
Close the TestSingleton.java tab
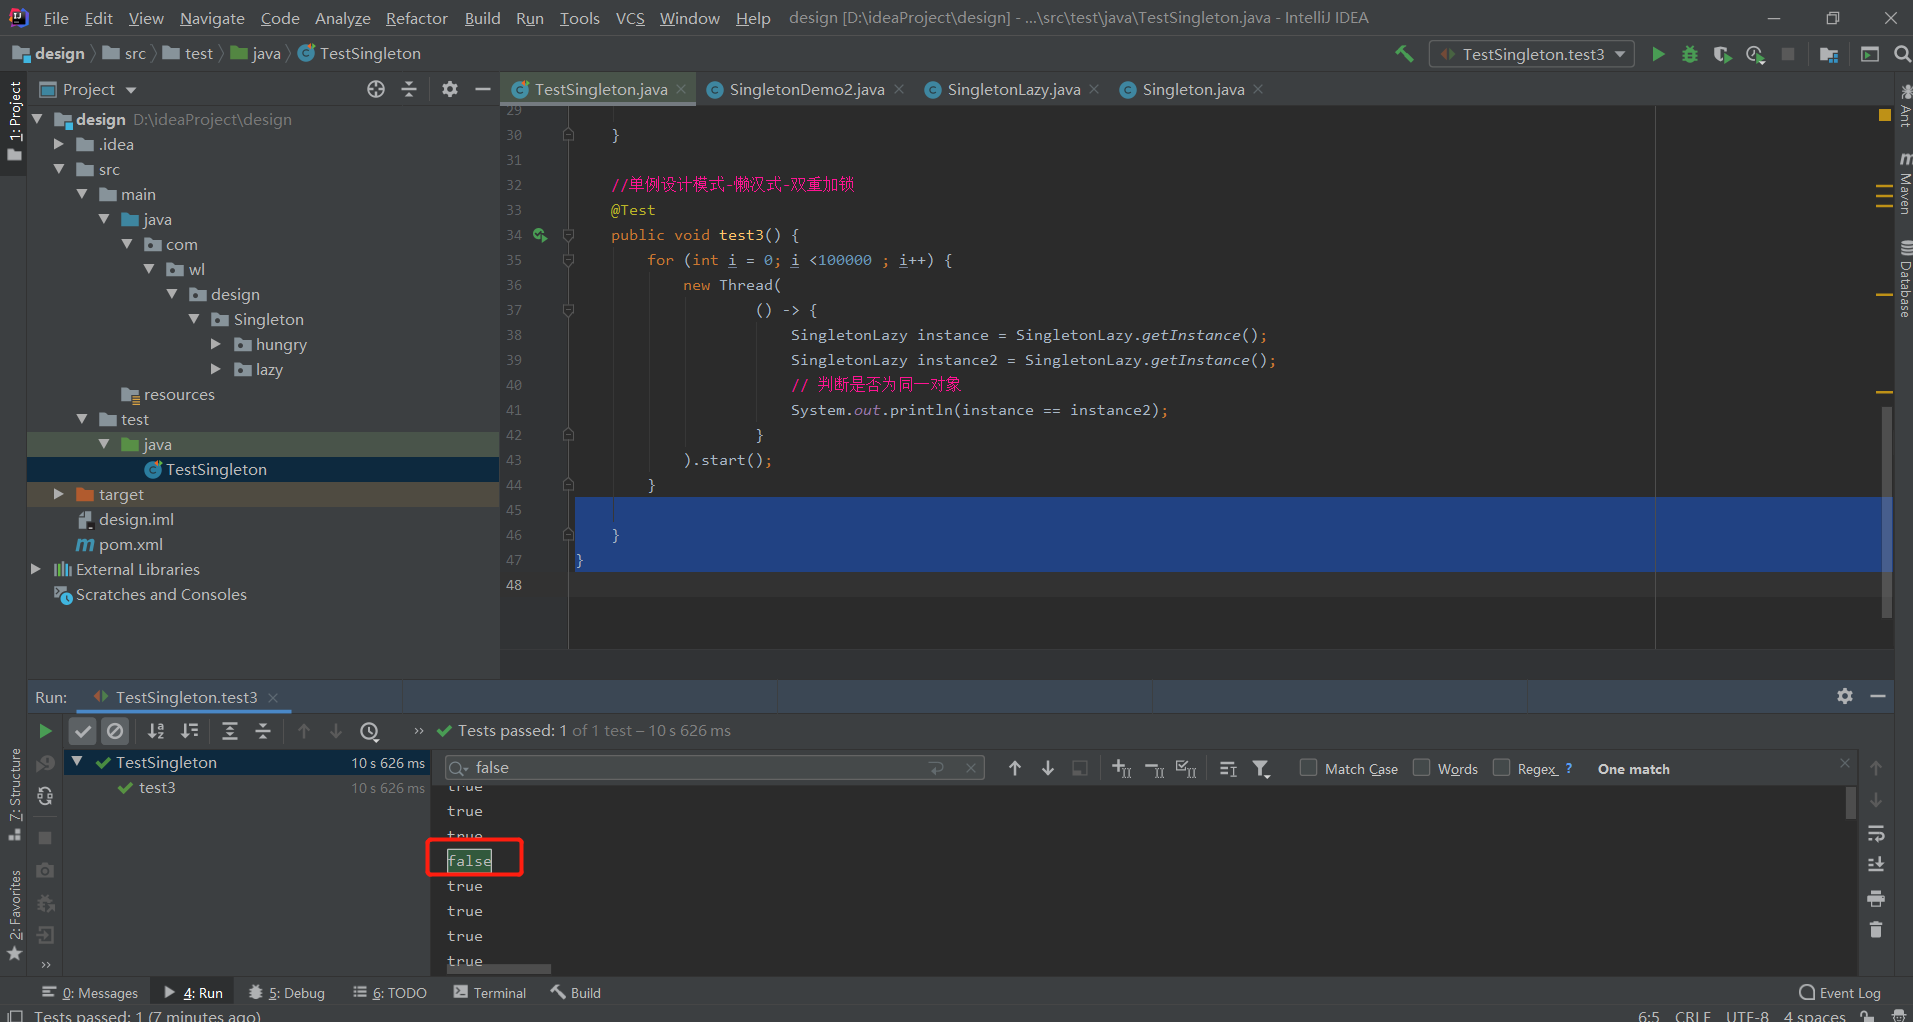(x=681, y=89)
